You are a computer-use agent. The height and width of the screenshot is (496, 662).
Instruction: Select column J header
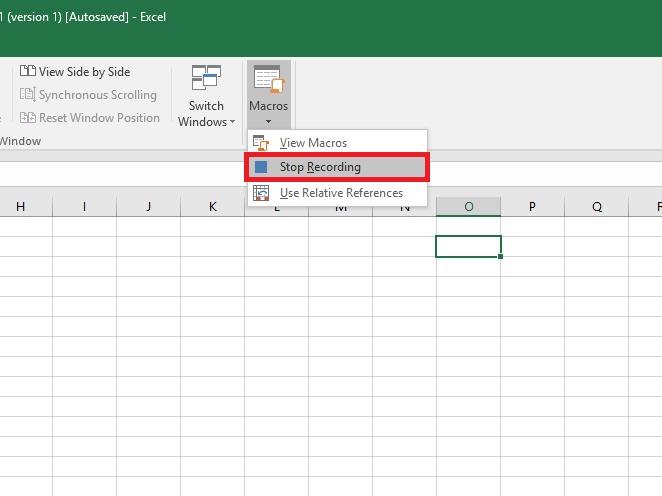tap(149, 206)
